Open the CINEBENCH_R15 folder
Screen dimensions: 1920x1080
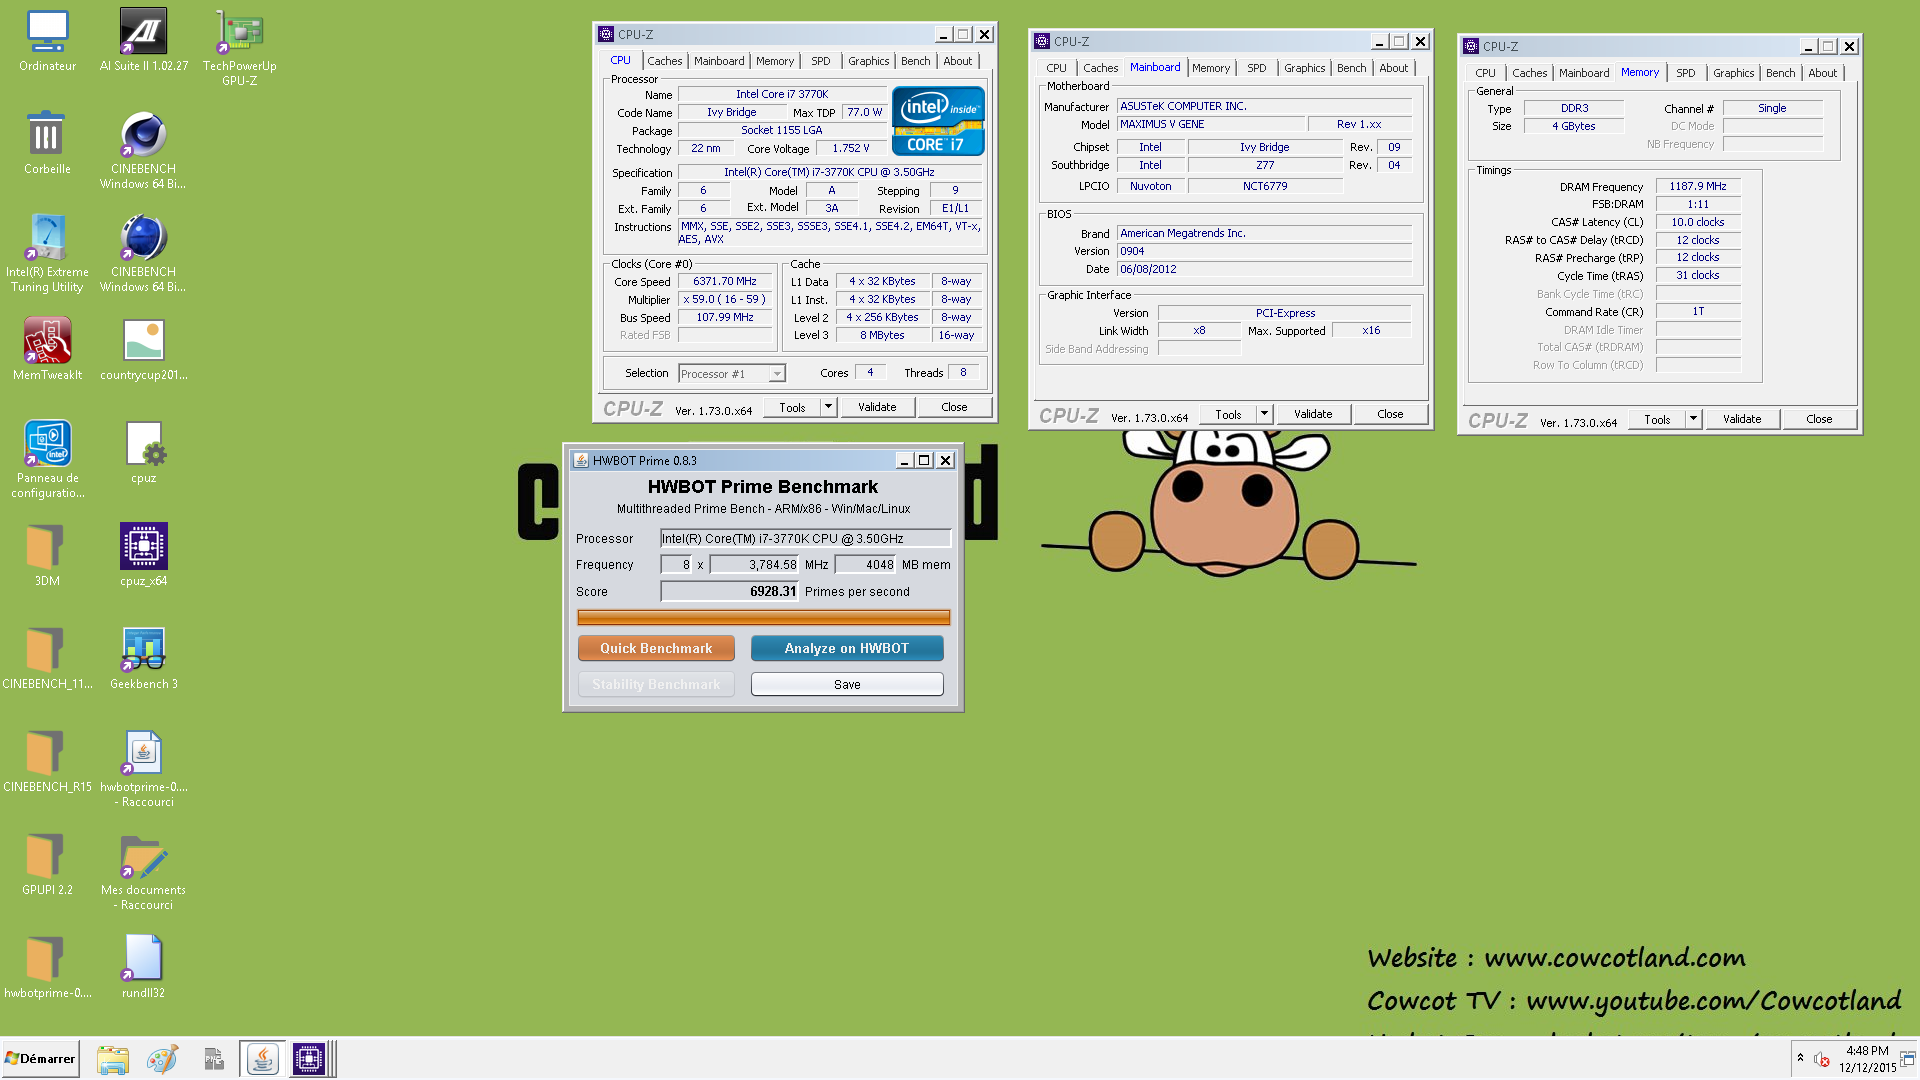[x=47, y=761]
